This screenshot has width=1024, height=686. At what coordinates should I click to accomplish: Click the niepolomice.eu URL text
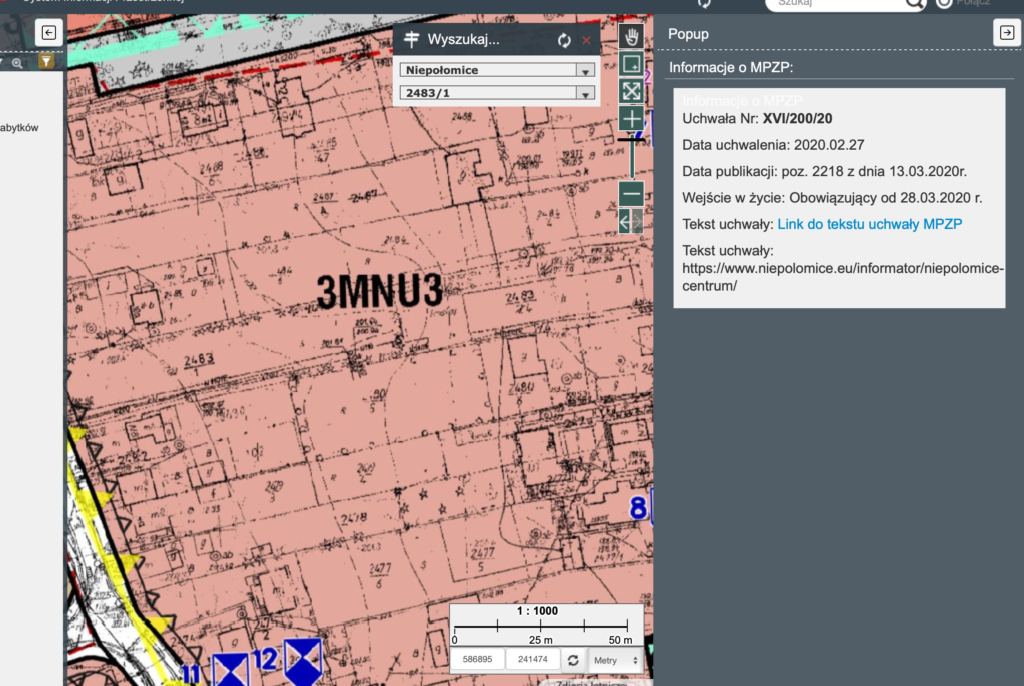(x=842, y=277)
